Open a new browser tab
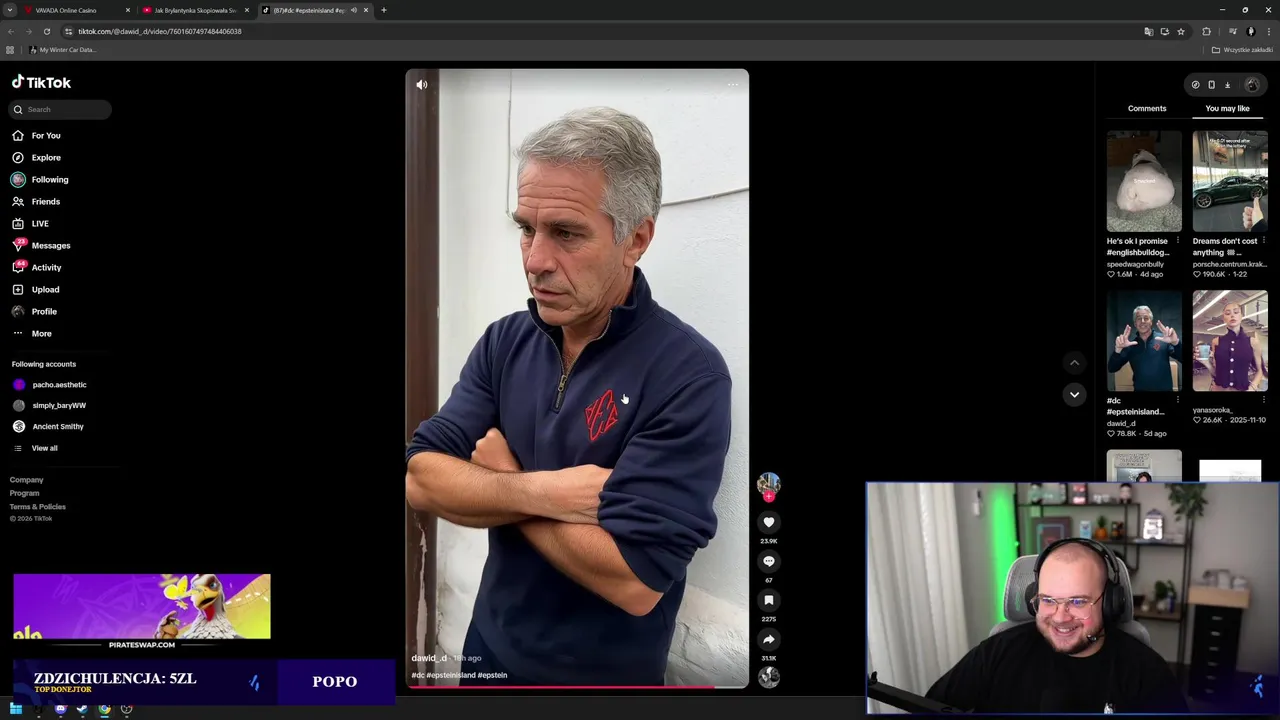The width and height of the screenshot is (1280, 720). pos(384,10)
